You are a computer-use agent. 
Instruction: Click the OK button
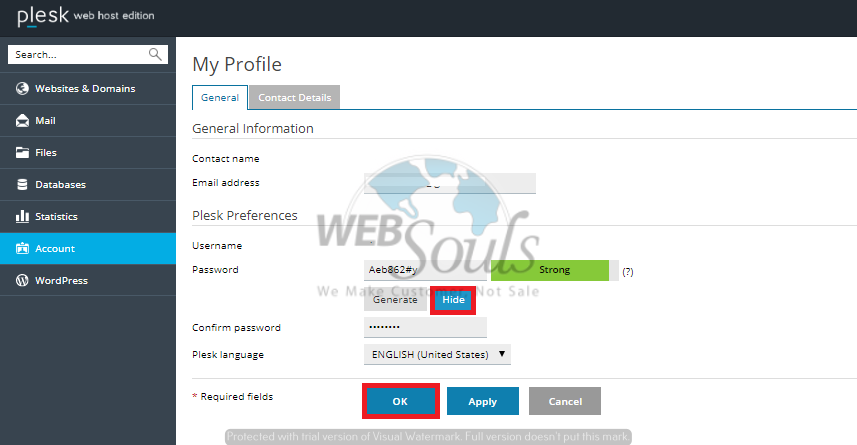coord(400,401)
